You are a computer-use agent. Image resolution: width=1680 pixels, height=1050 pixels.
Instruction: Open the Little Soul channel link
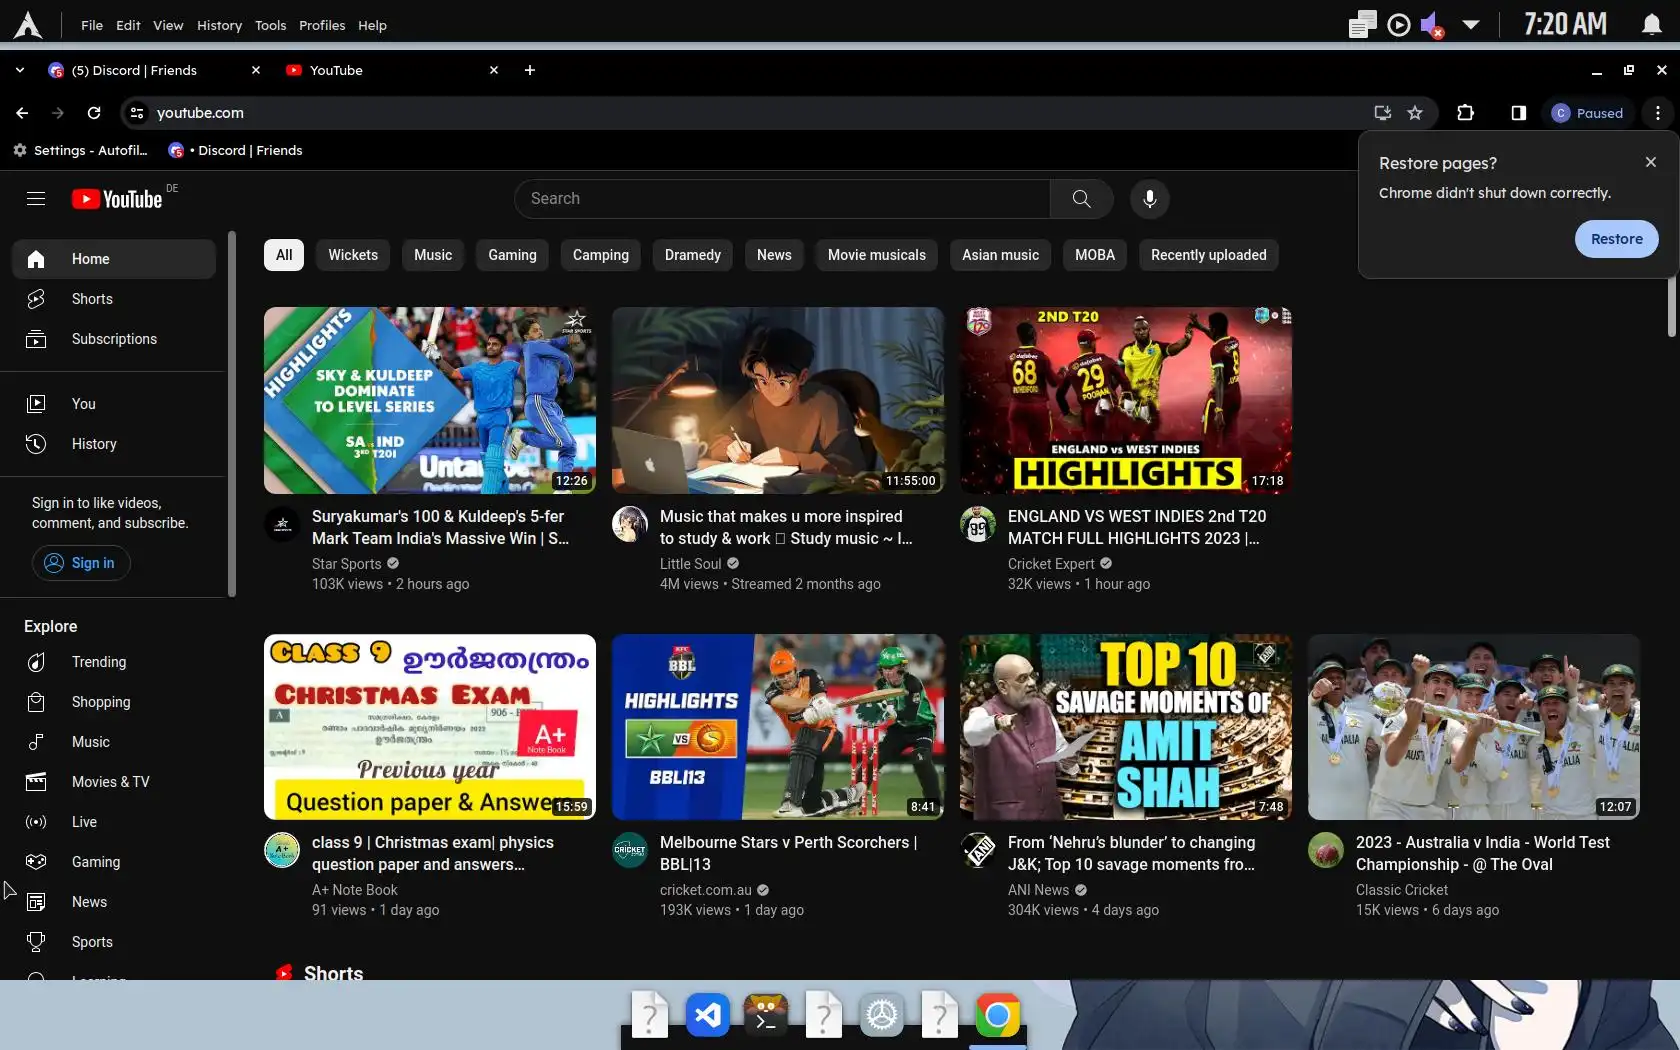[690, 564]
